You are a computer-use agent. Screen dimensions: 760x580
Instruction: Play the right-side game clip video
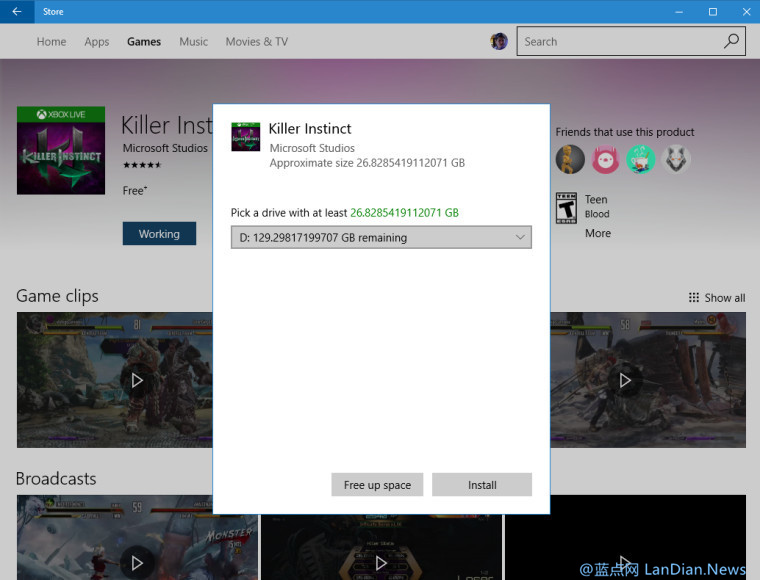pyautogui.click(x=625, y=380)
